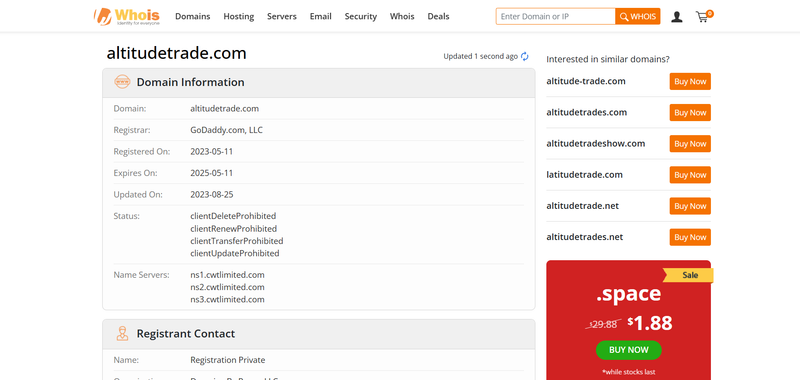800x380 pixels.
Task: Open the user account icon
Action: [677, 17]
